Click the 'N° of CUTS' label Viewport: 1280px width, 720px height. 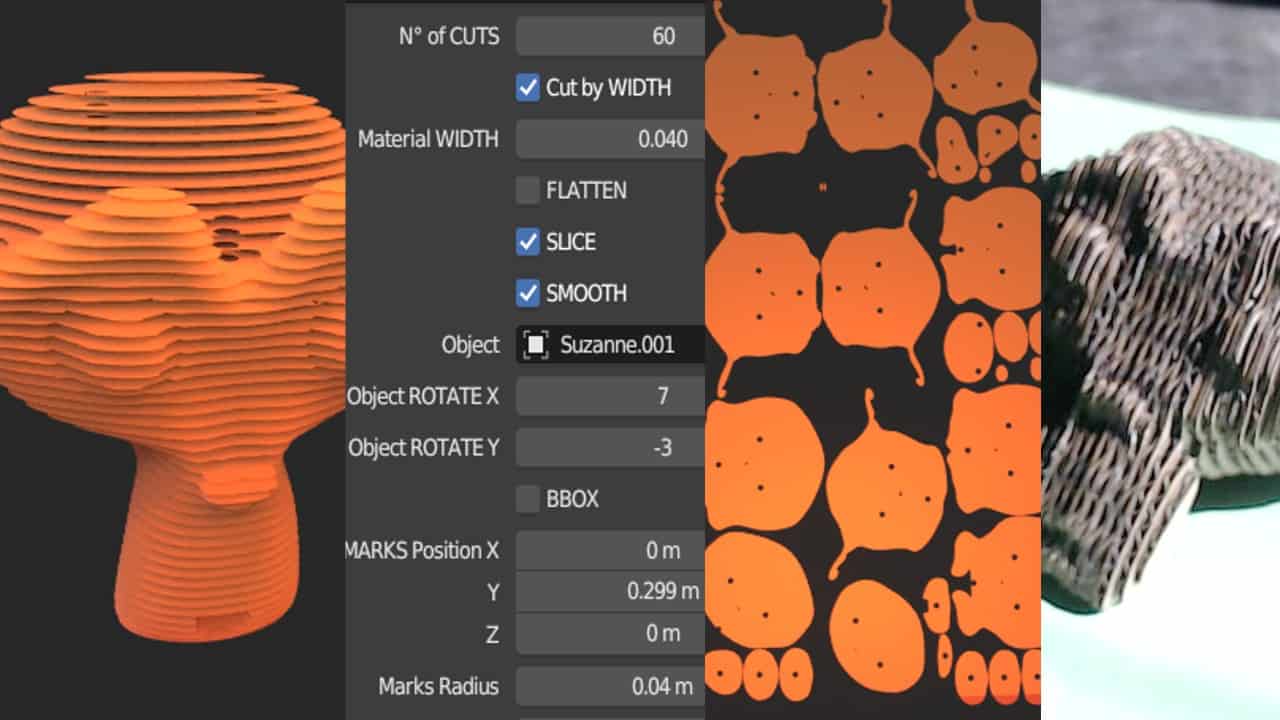448,37
